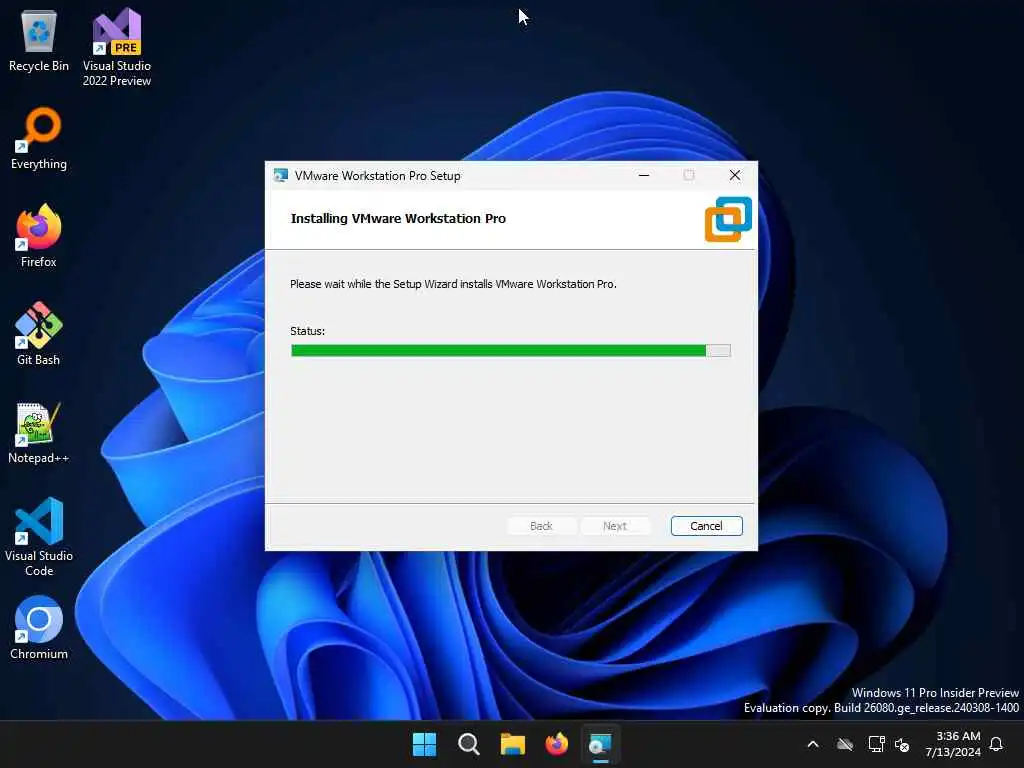Click the greyed-out Back button

click(x=541, y=526)
